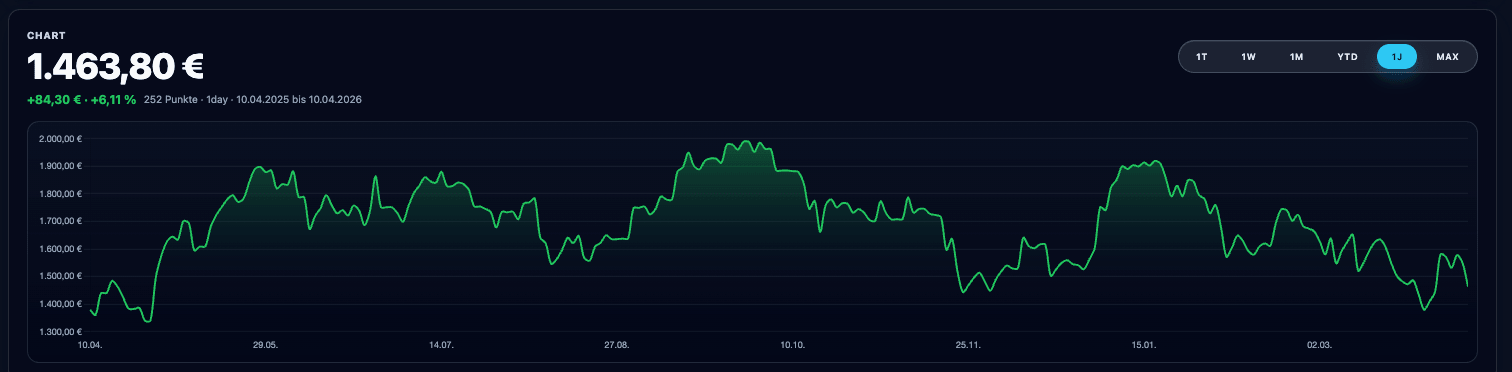Viewport: 1512px width, 372px height.
Task: Click the CHART heading label
Action: pos(46,35)
